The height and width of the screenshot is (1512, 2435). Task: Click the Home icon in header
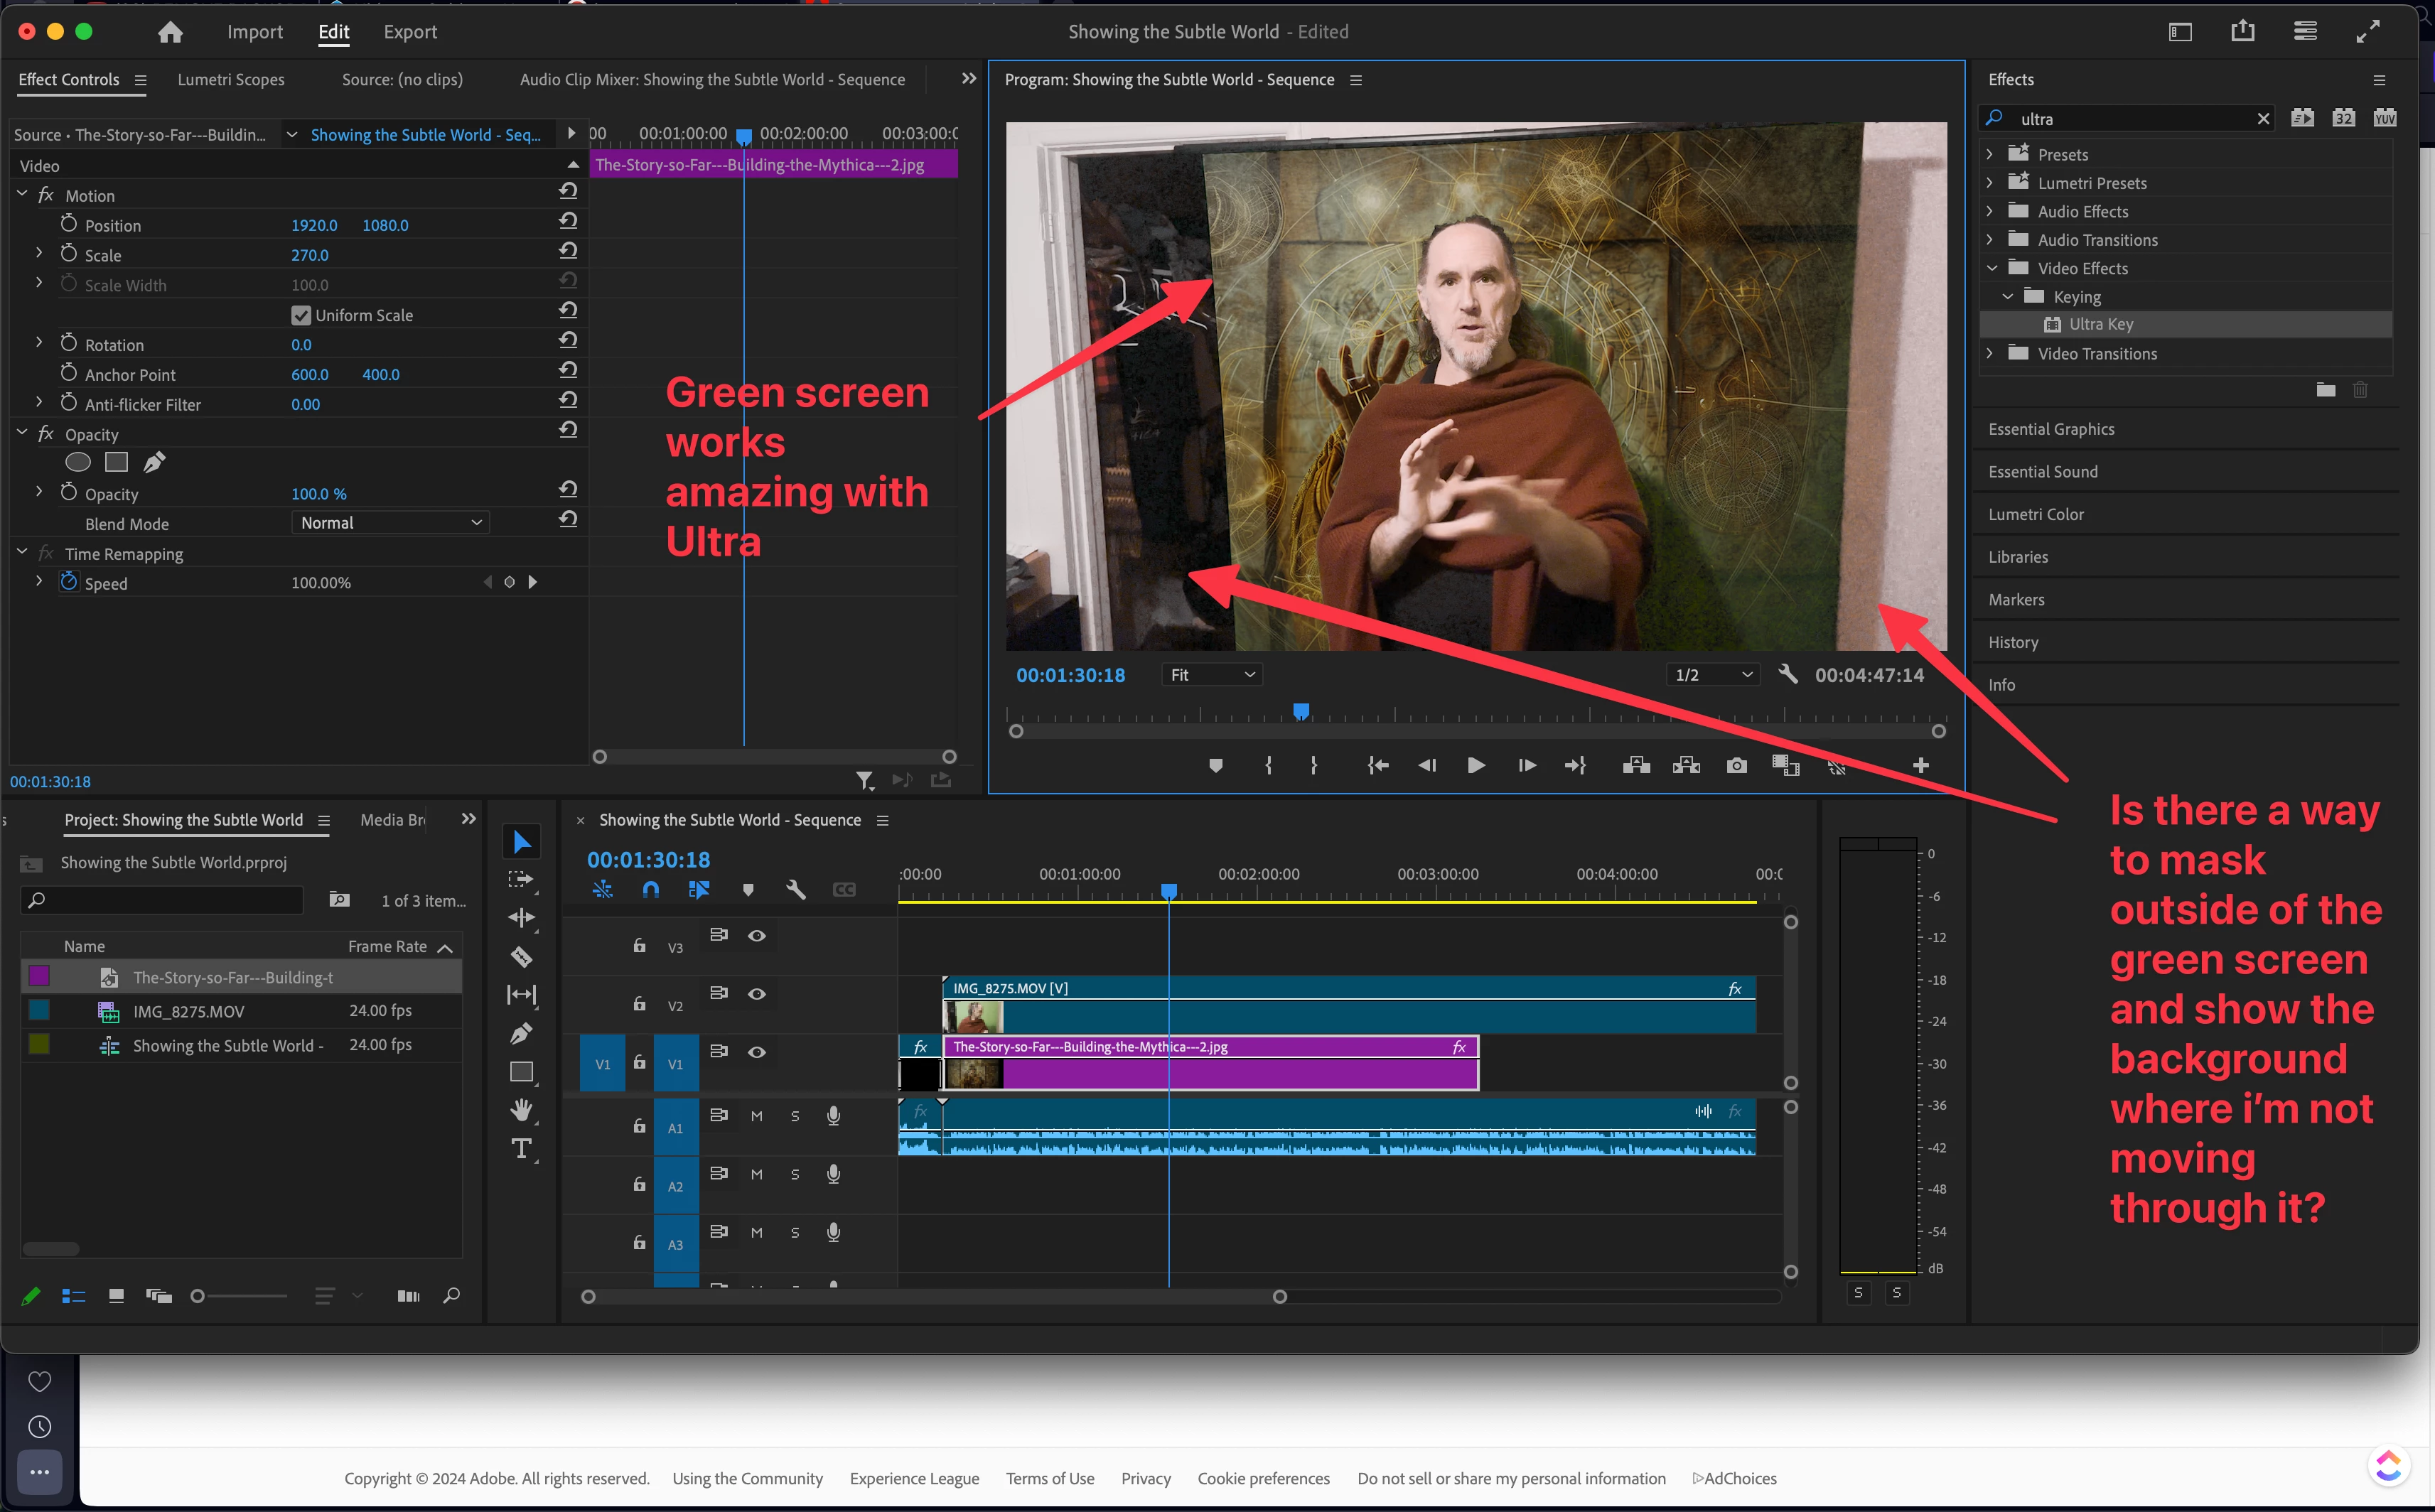[x=170, y=32]
